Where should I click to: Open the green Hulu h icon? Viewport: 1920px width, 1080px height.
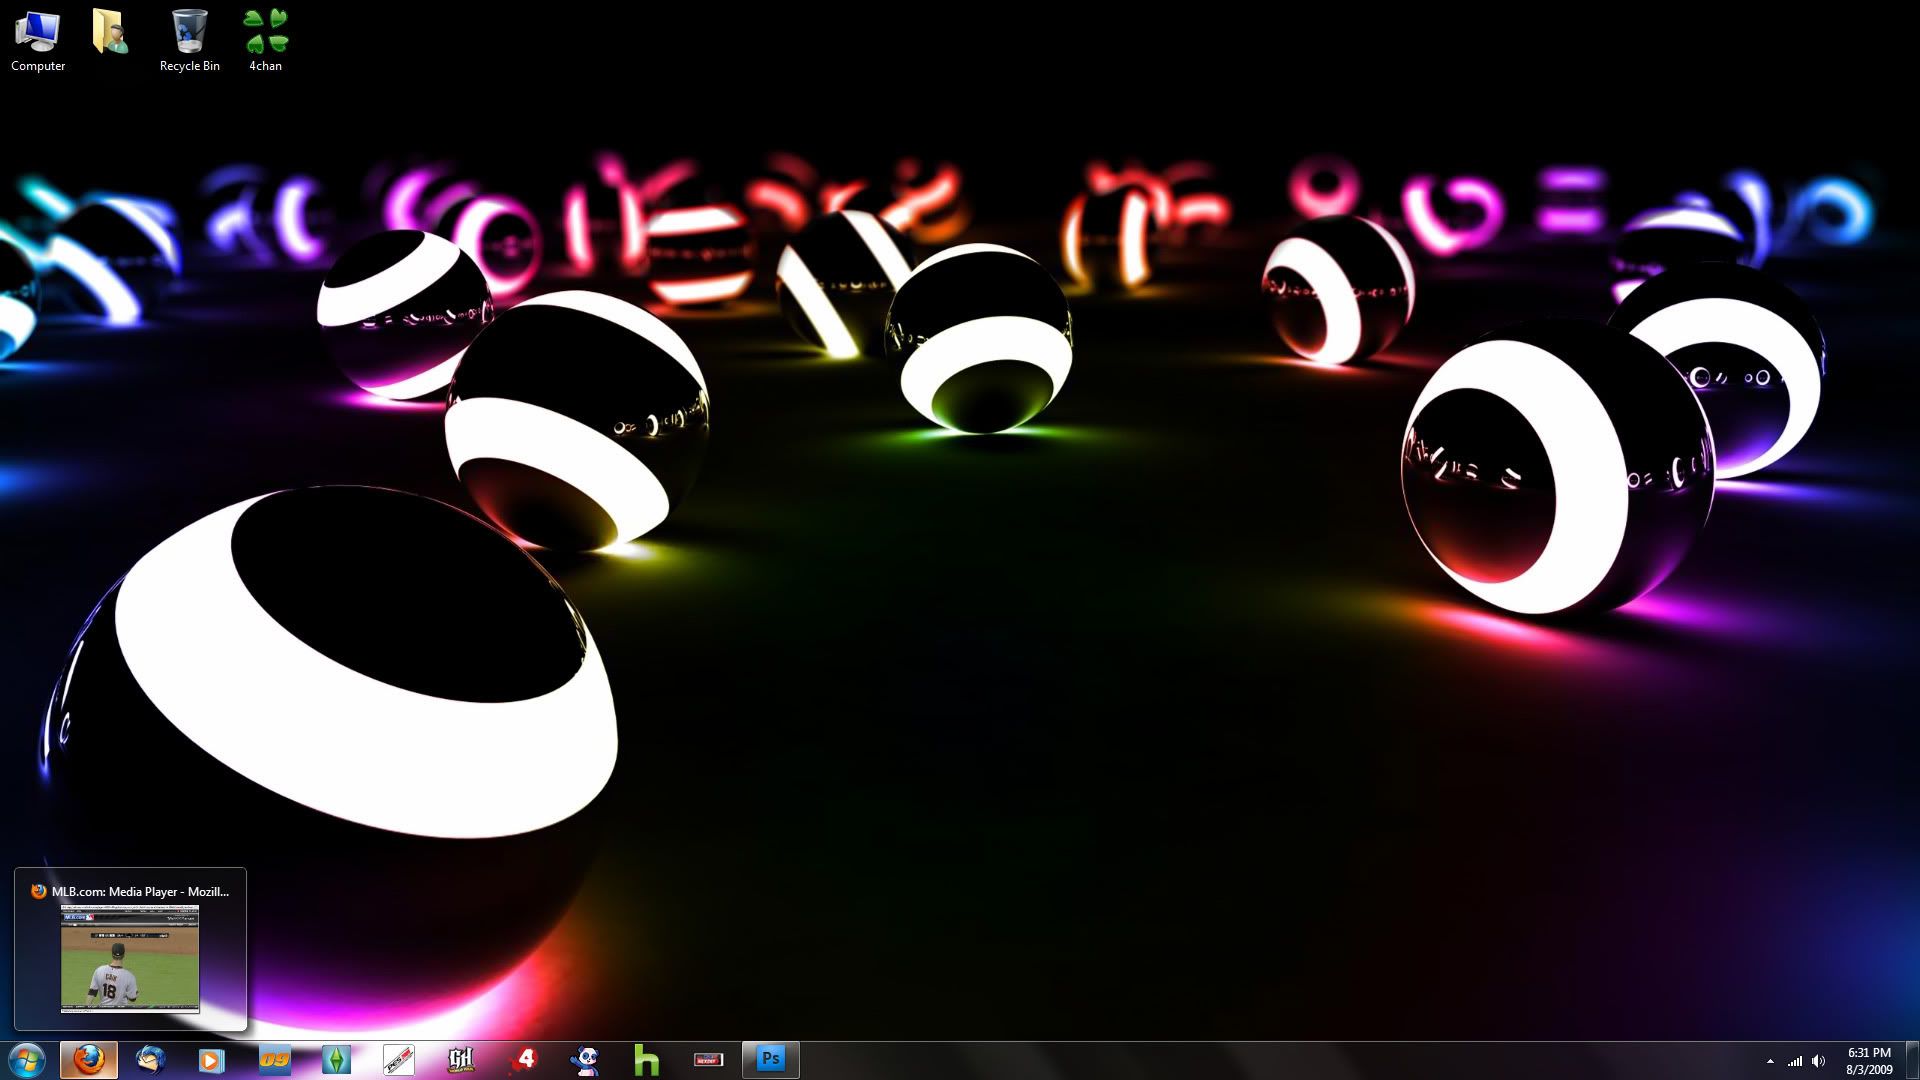[x=646, y=1060]
